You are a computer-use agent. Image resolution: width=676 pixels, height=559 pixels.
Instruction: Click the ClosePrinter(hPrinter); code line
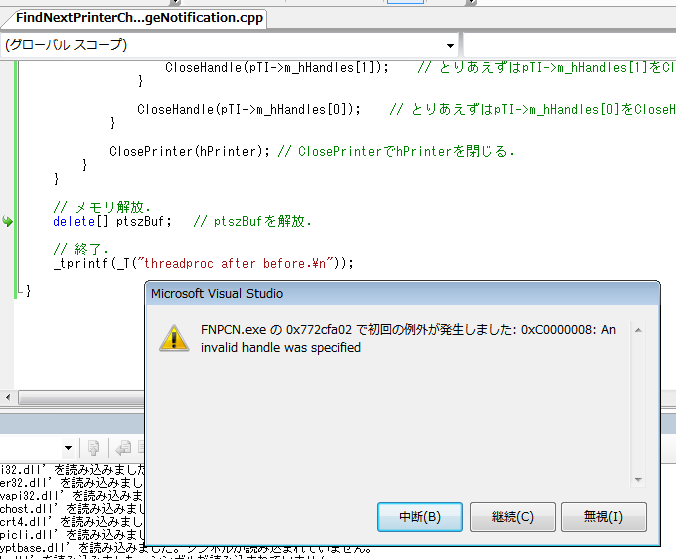pos(189,151)
